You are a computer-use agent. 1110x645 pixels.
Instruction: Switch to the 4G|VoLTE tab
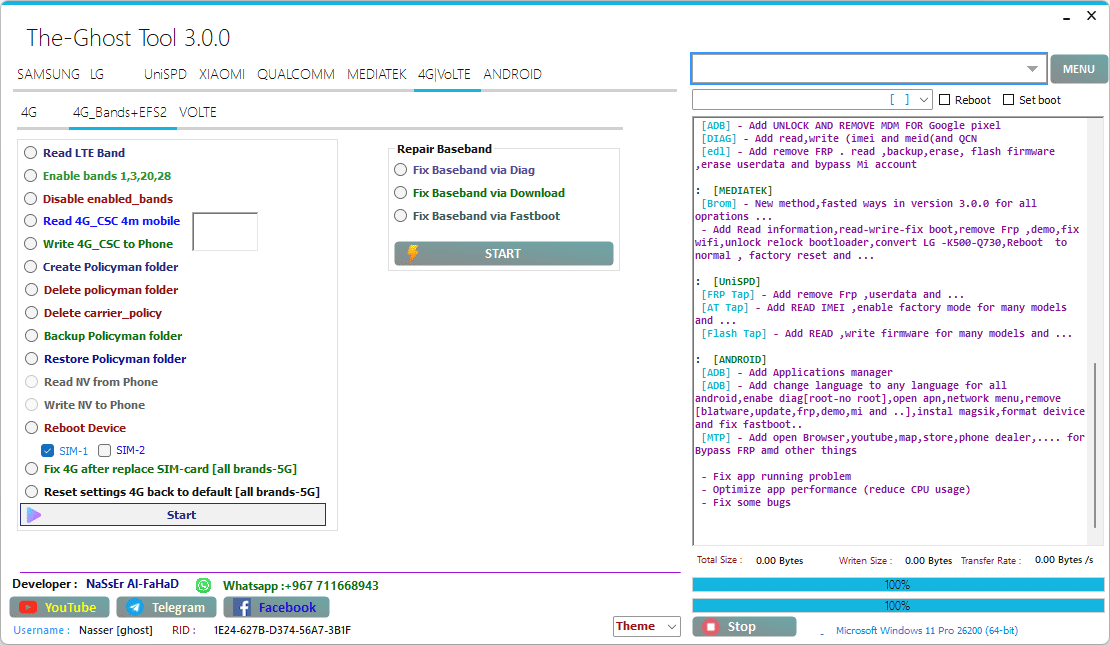coord(444,74)
